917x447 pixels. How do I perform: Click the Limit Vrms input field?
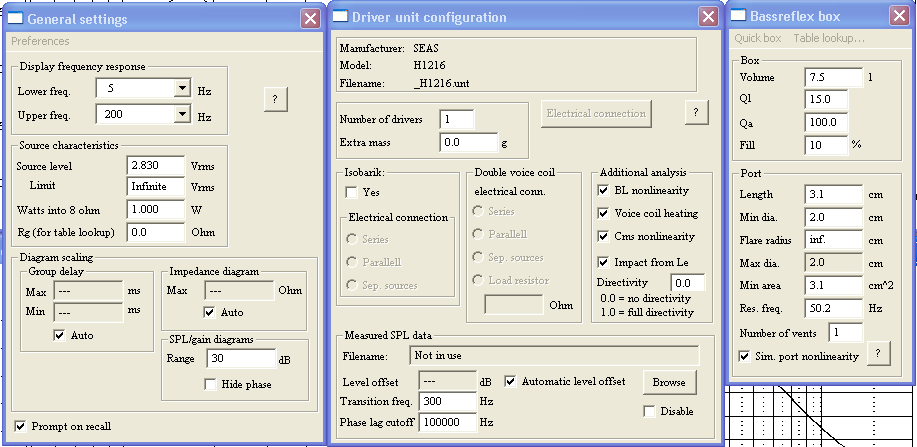click(156, 187)
